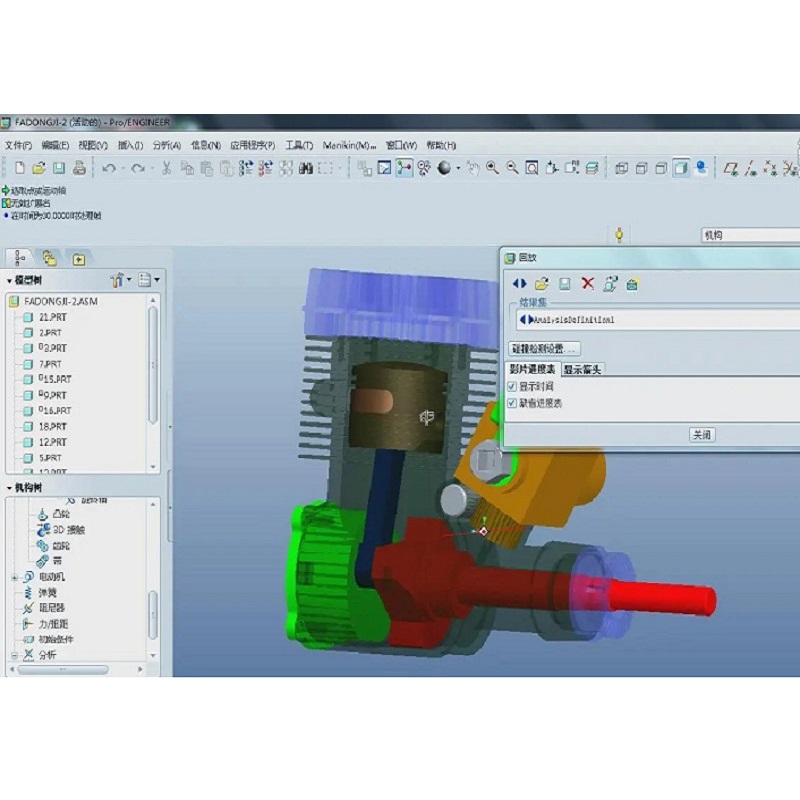Open a file via the folder icon
Viewport: 800px width, 800px height.
point(39,167)
